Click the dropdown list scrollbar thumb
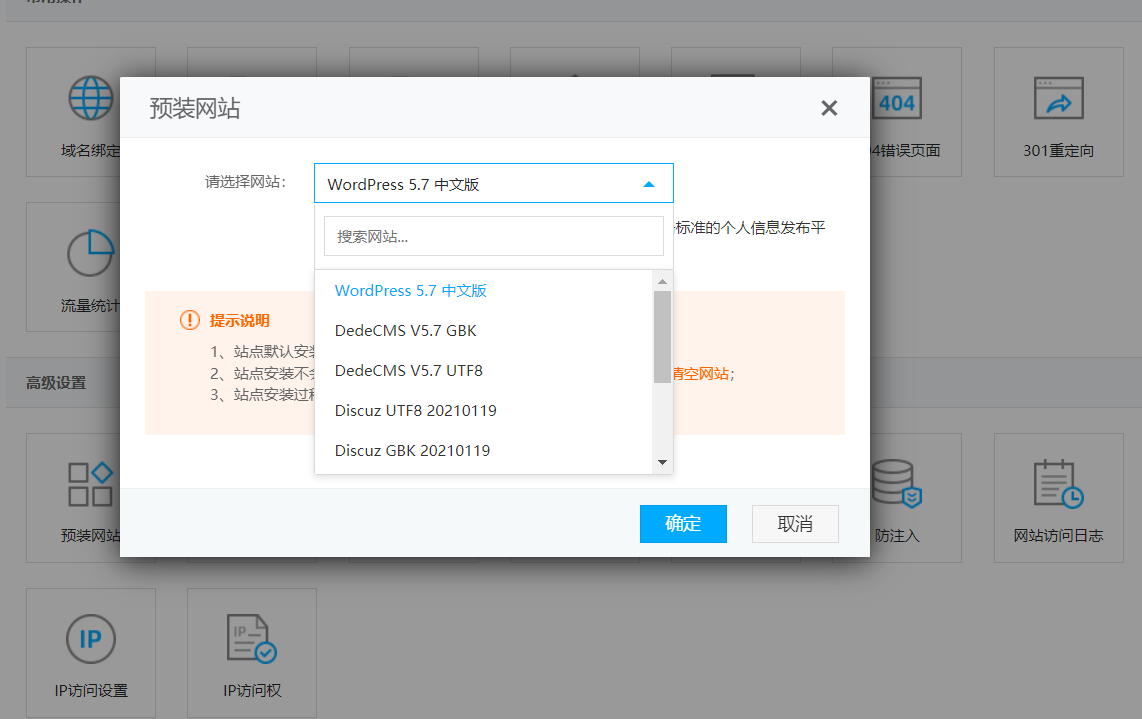 [x=662, y=337]
